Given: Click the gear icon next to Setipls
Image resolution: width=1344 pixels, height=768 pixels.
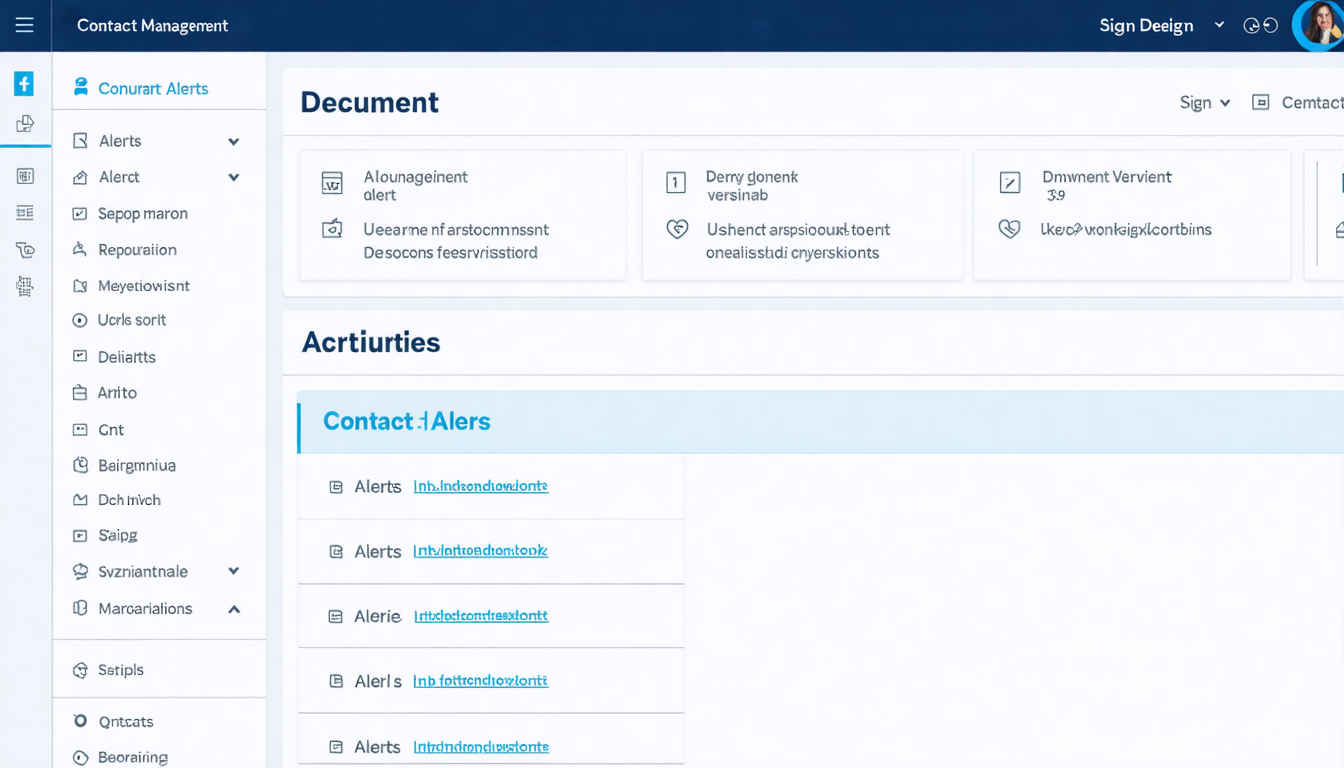Looking at the screenshot, I should click(80, 670).
